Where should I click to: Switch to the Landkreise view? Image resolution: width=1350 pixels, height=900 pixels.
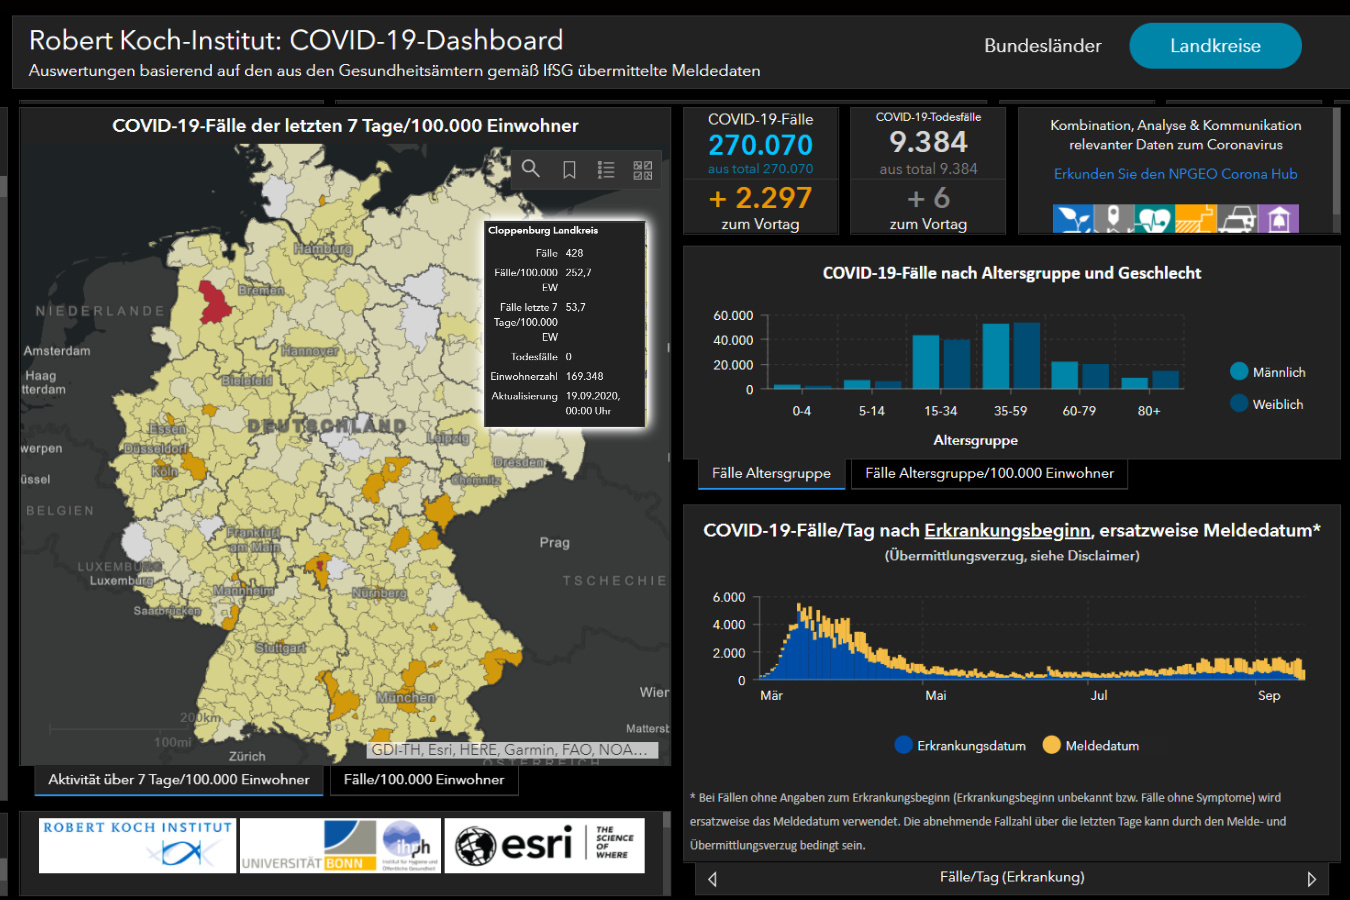(1215, 46)
